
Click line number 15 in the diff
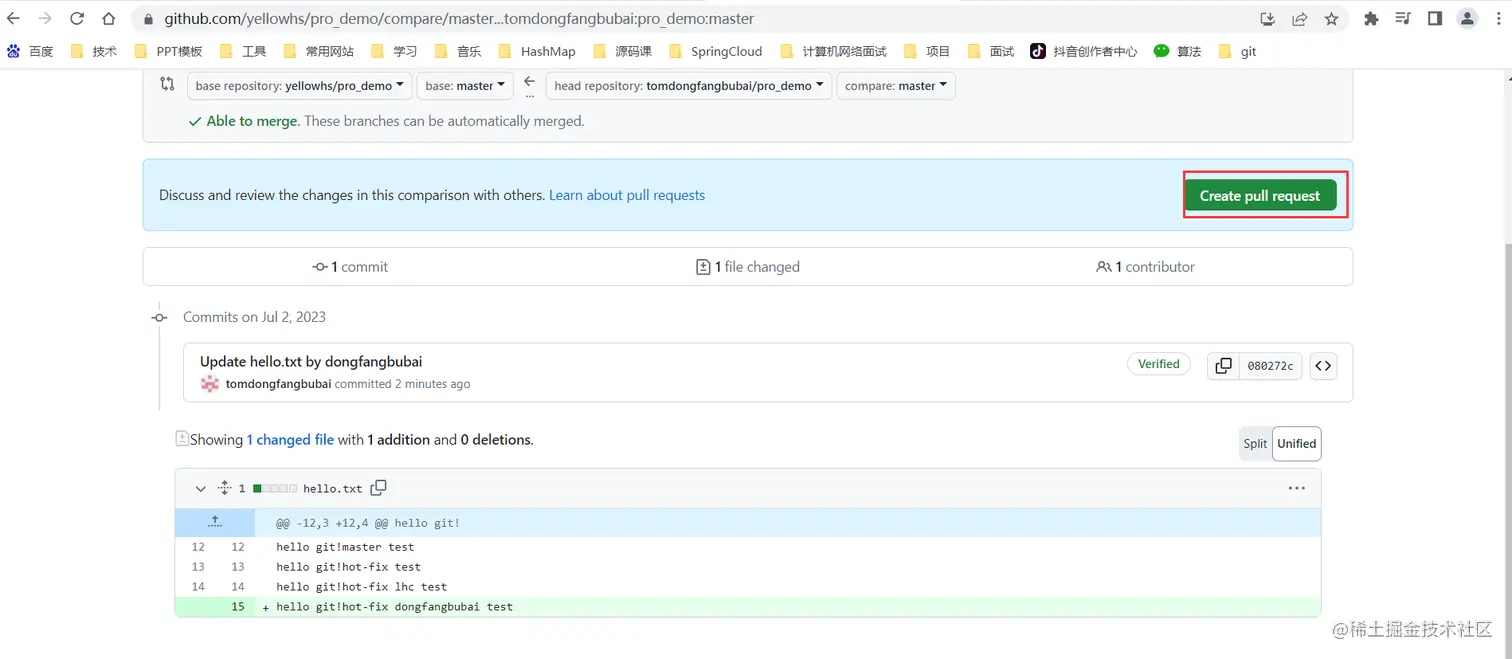[x=238, y=607]
